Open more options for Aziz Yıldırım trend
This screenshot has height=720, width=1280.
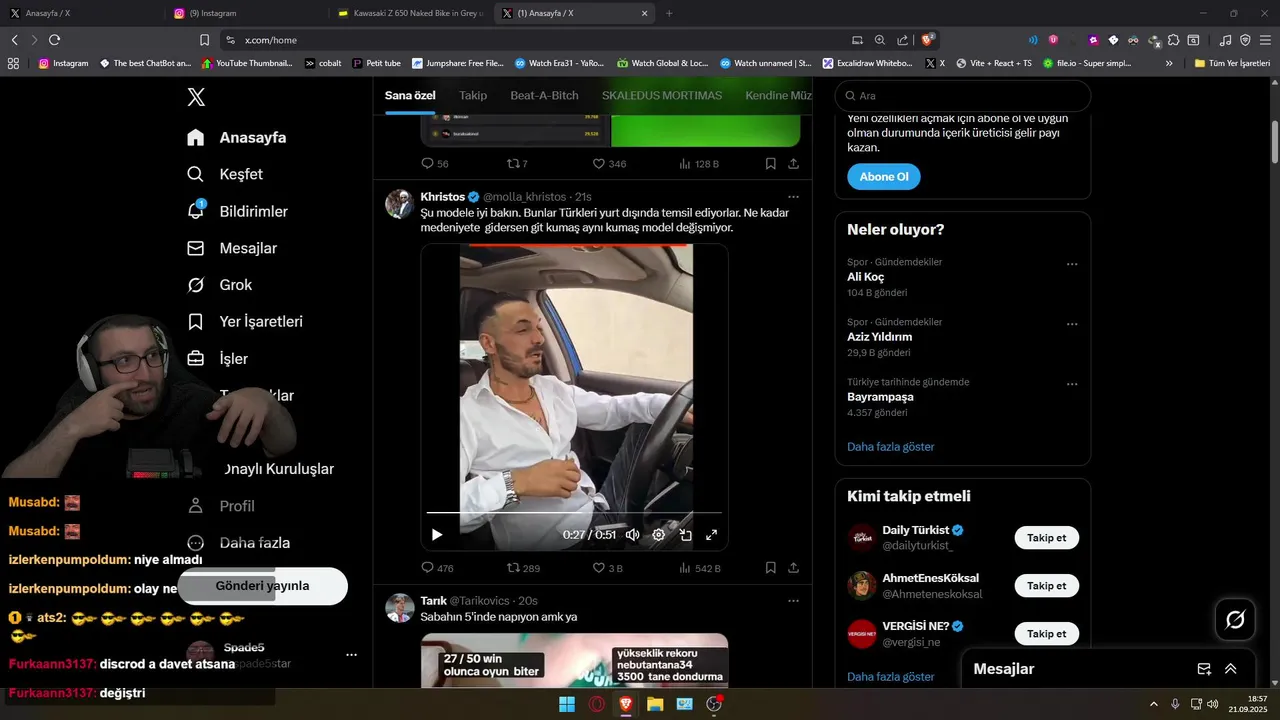1072,325
